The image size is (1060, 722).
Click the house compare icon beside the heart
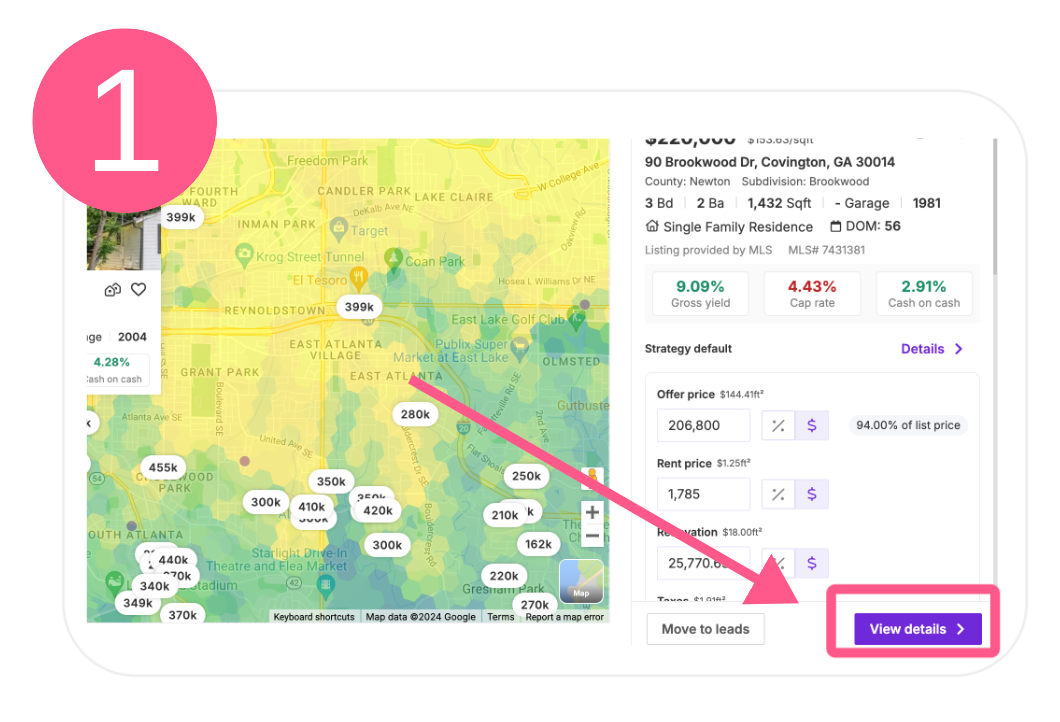[113, 290]
